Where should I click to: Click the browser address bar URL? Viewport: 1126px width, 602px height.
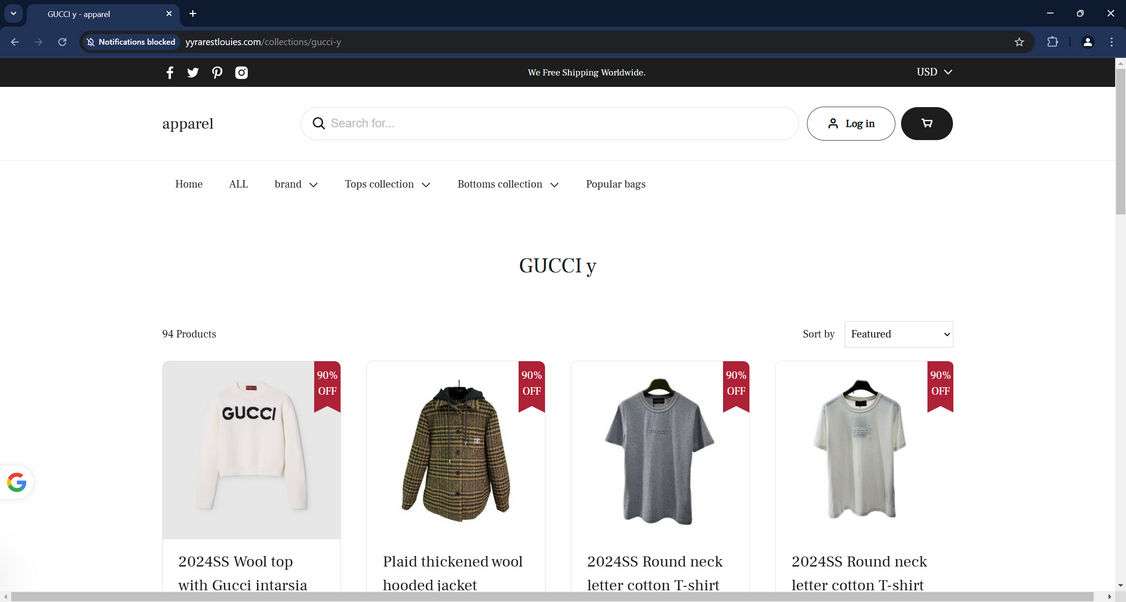point(263,42)
